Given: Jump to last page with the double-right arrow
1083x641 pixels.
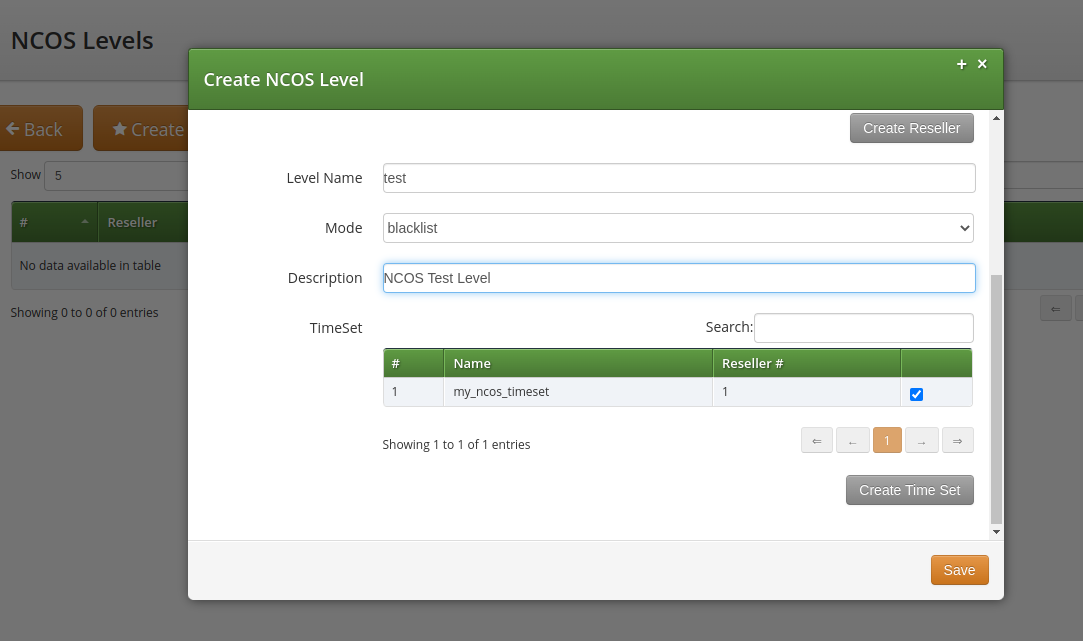Looking at the screenshot, I should (x=957, y=440).
